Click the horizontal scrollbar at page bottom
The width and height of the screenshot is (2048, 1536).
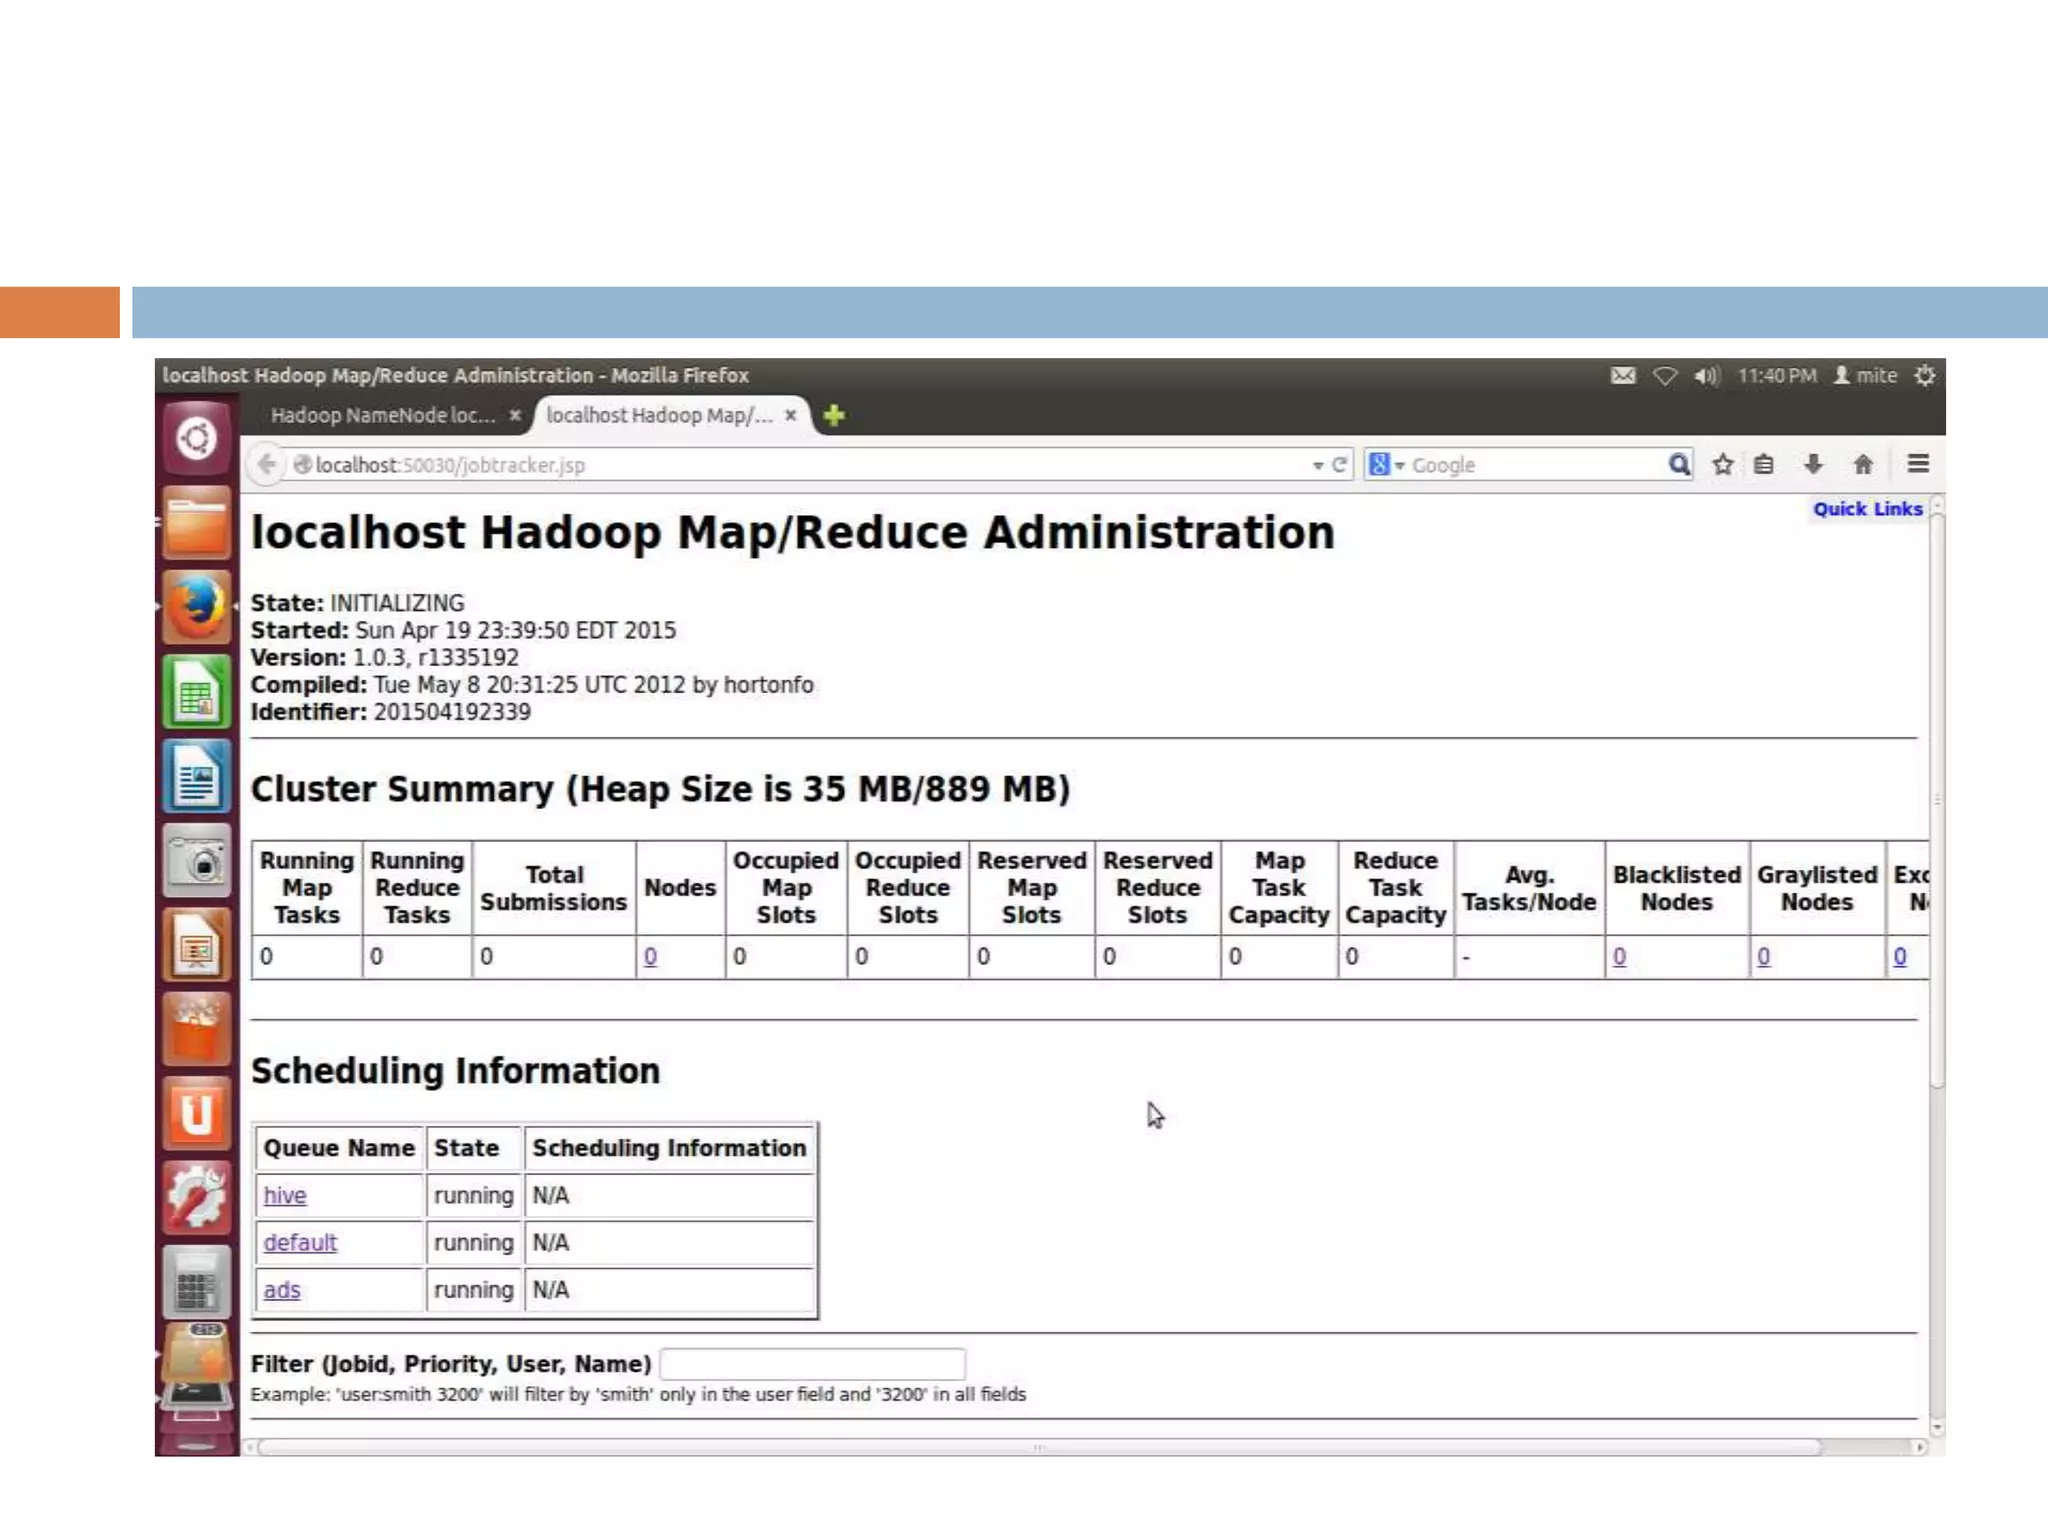coord(1038,1447)
